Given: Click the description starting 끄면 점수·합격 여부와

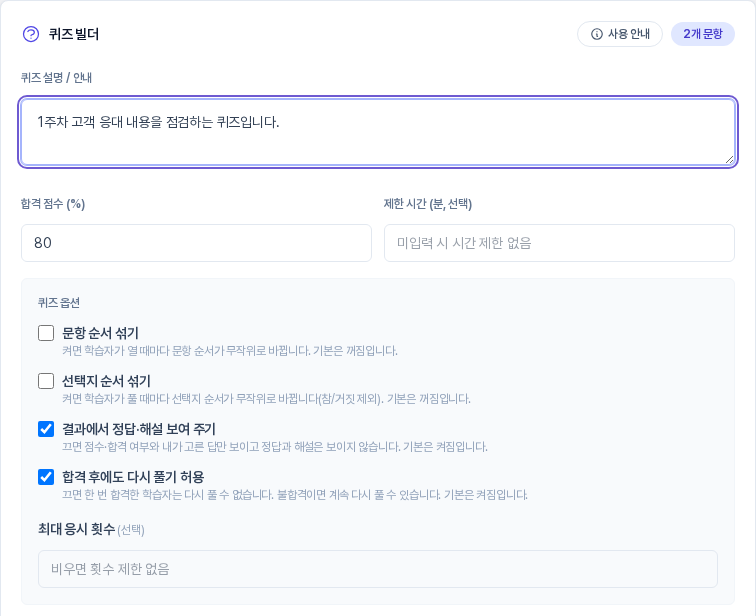Looking at the screenshot, I should coord(275,447).
